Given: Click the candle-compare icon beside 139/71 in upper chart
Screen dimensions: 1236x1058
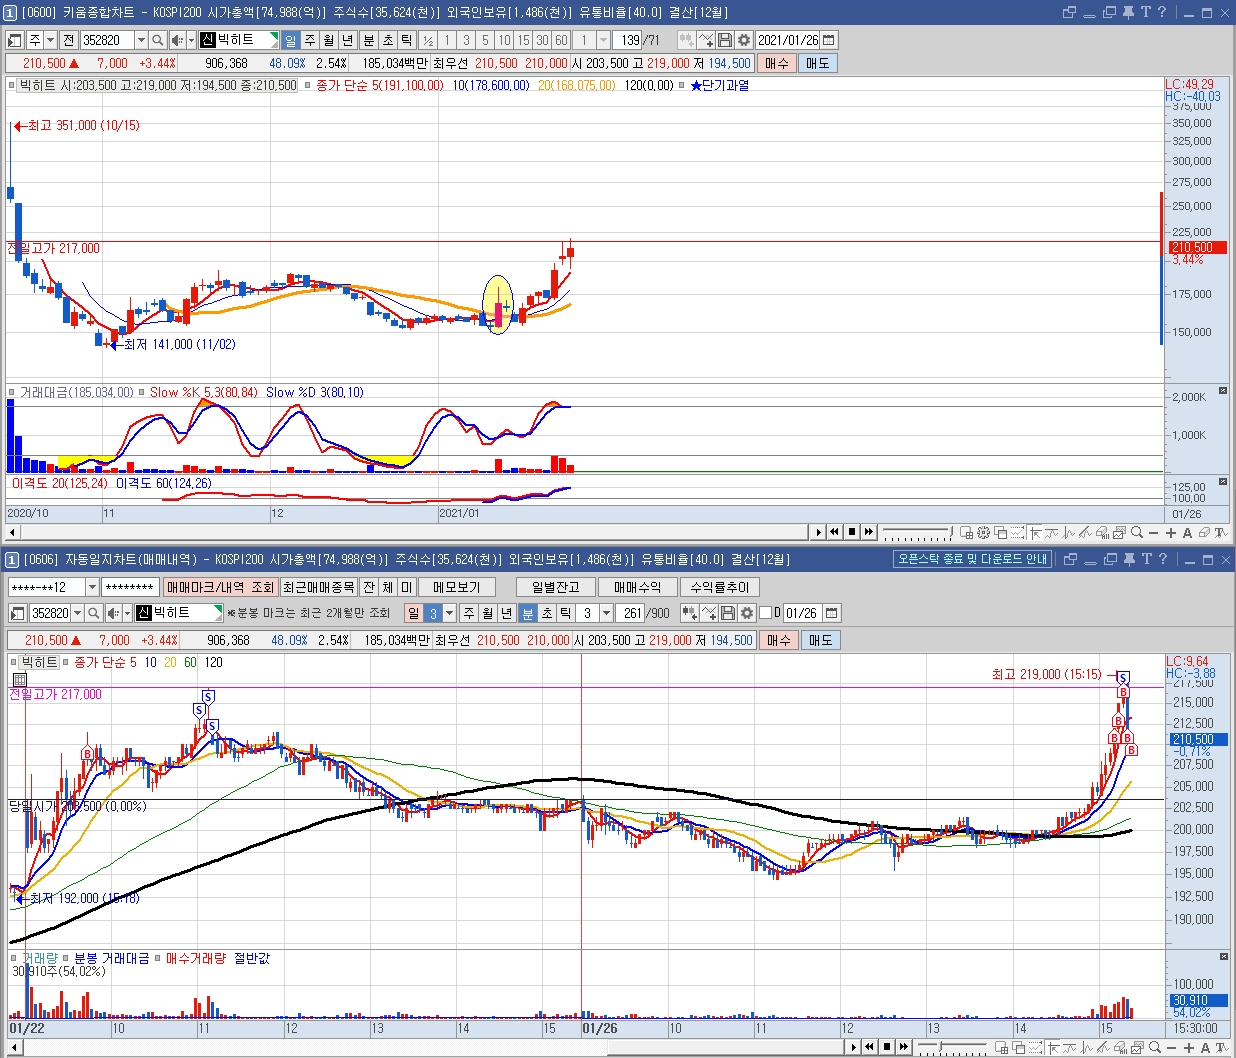Looking at the screenshot, I should pos(686,40).
